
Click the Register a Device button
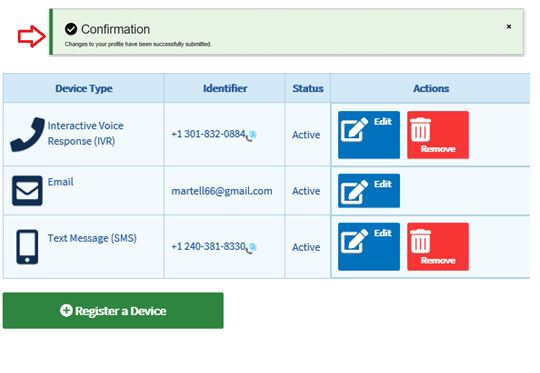pos(113,311)
